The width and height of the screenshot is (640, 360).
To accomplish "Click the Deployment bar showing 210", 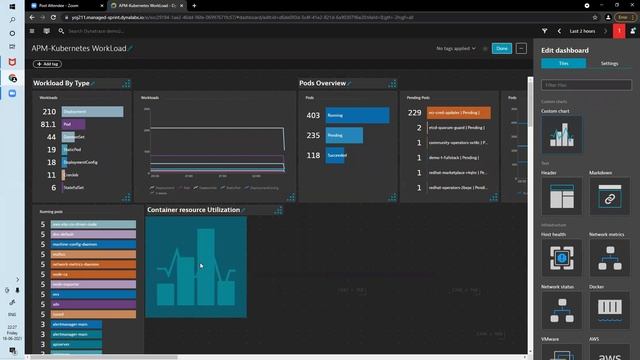I will pos(92,112).
